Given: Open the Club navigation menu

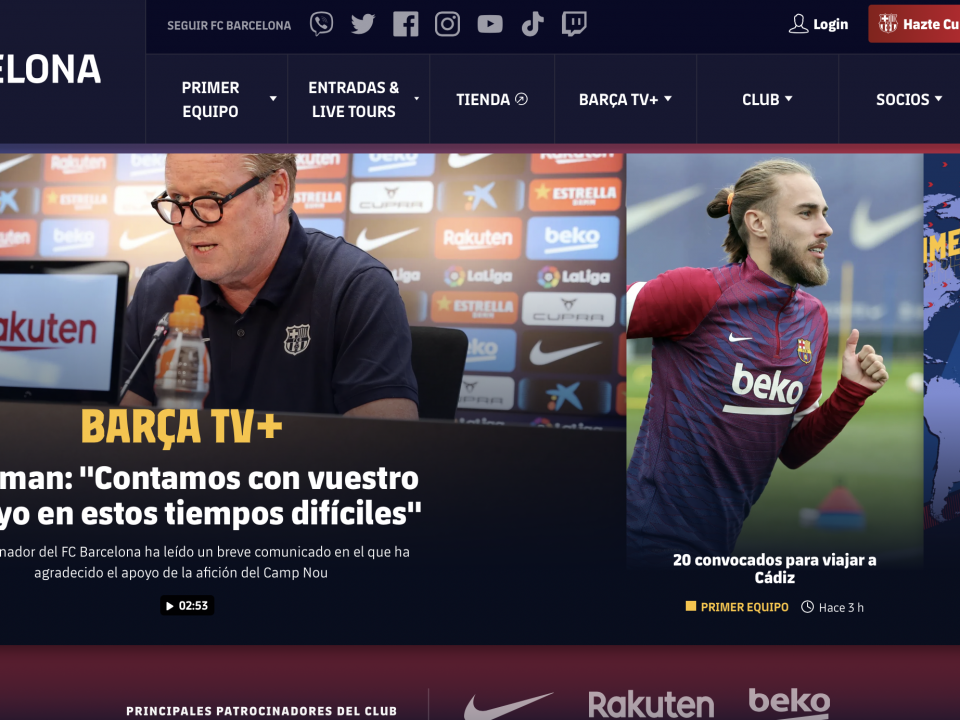Looking at the screenshot, I should (767, 99).
